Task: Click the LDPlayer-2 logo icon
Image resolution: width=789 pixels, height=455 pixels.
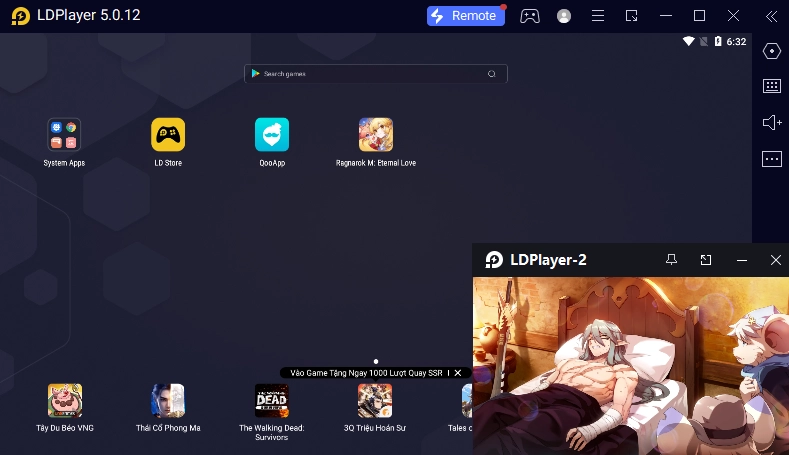Action: pos(494,260)
